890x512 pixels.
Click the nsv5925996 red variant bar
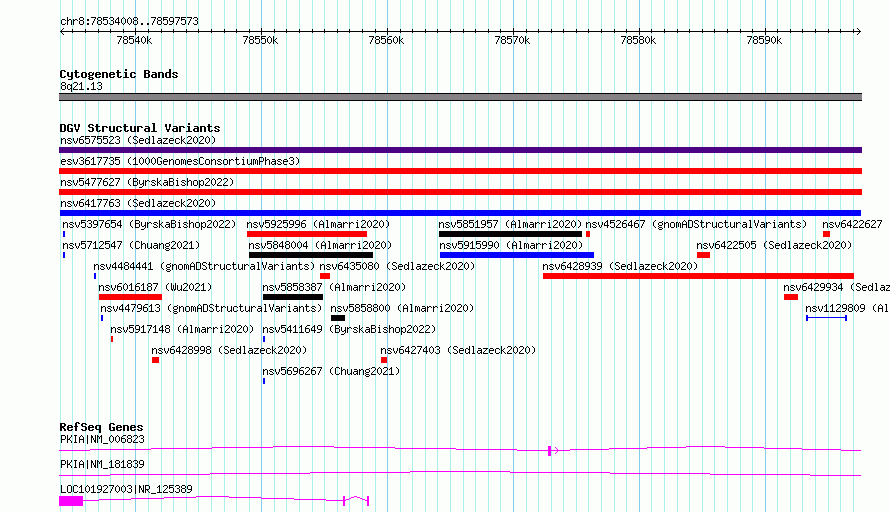[307, 234]
